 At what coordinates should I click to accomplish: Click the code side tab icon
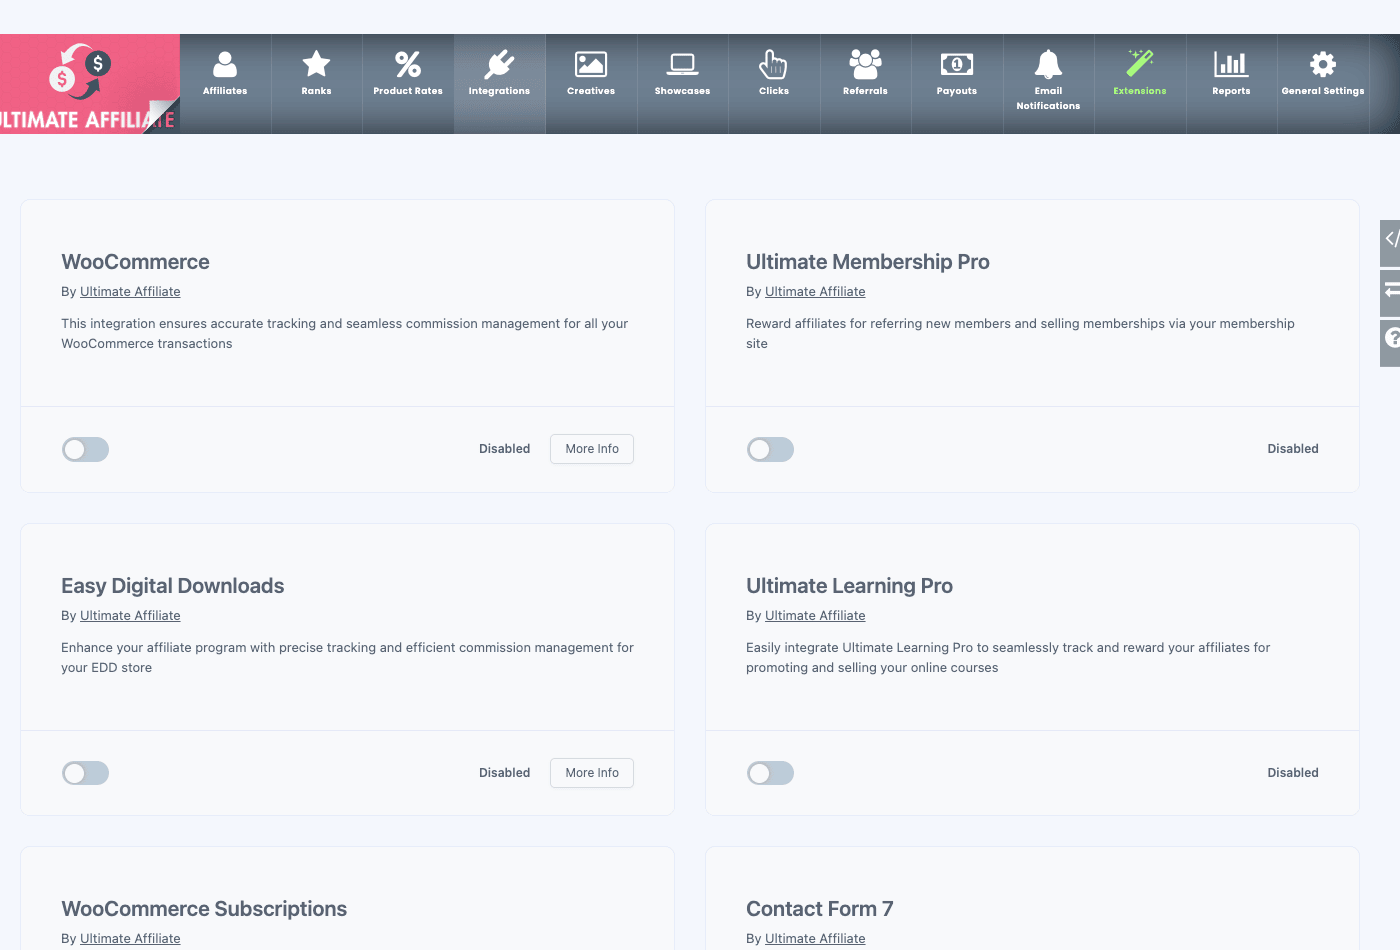pyautogui.click(x=1390, y=240)
